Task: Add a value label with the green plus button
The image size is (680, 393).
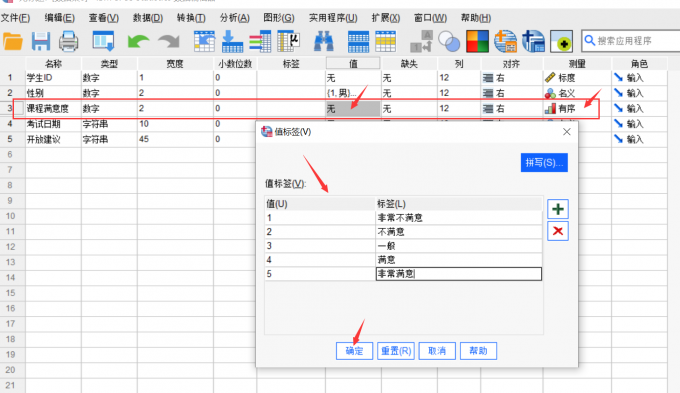Action: pyautogui.click(x=558, y=210)
